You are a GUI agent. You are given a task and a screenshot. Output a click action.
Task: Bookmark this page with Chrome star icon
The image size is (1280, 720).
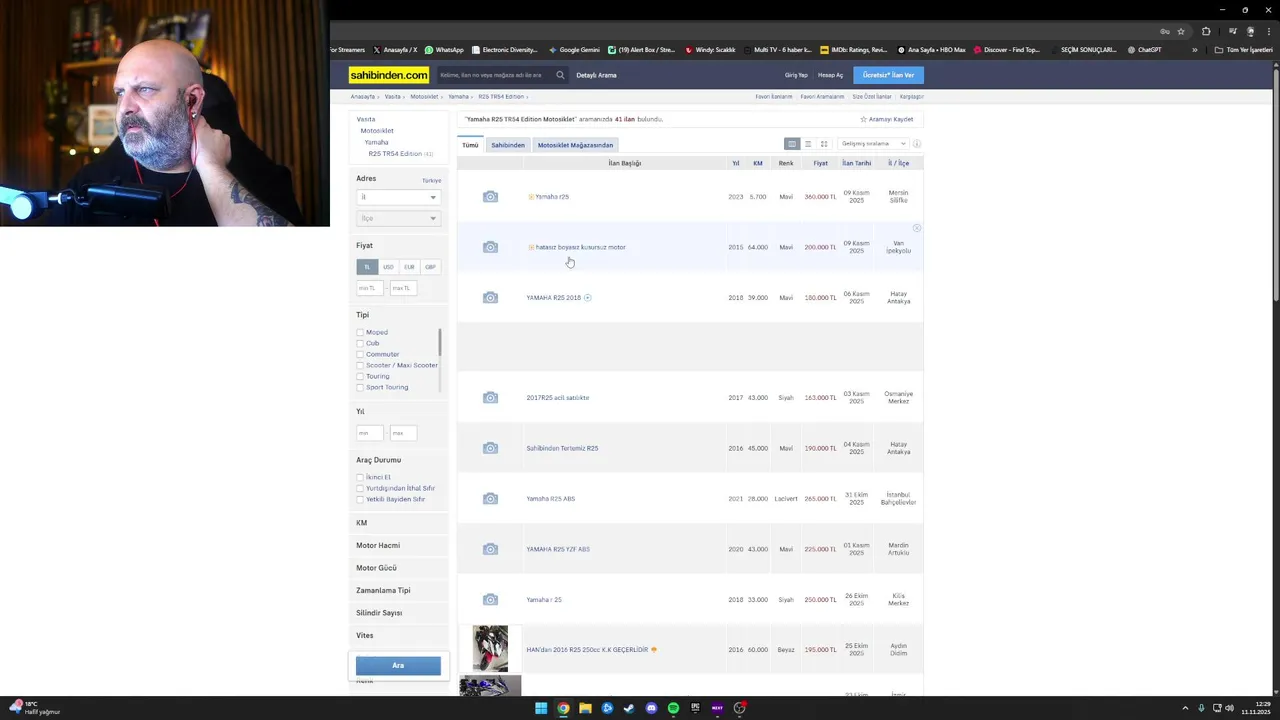point(1181,31)
